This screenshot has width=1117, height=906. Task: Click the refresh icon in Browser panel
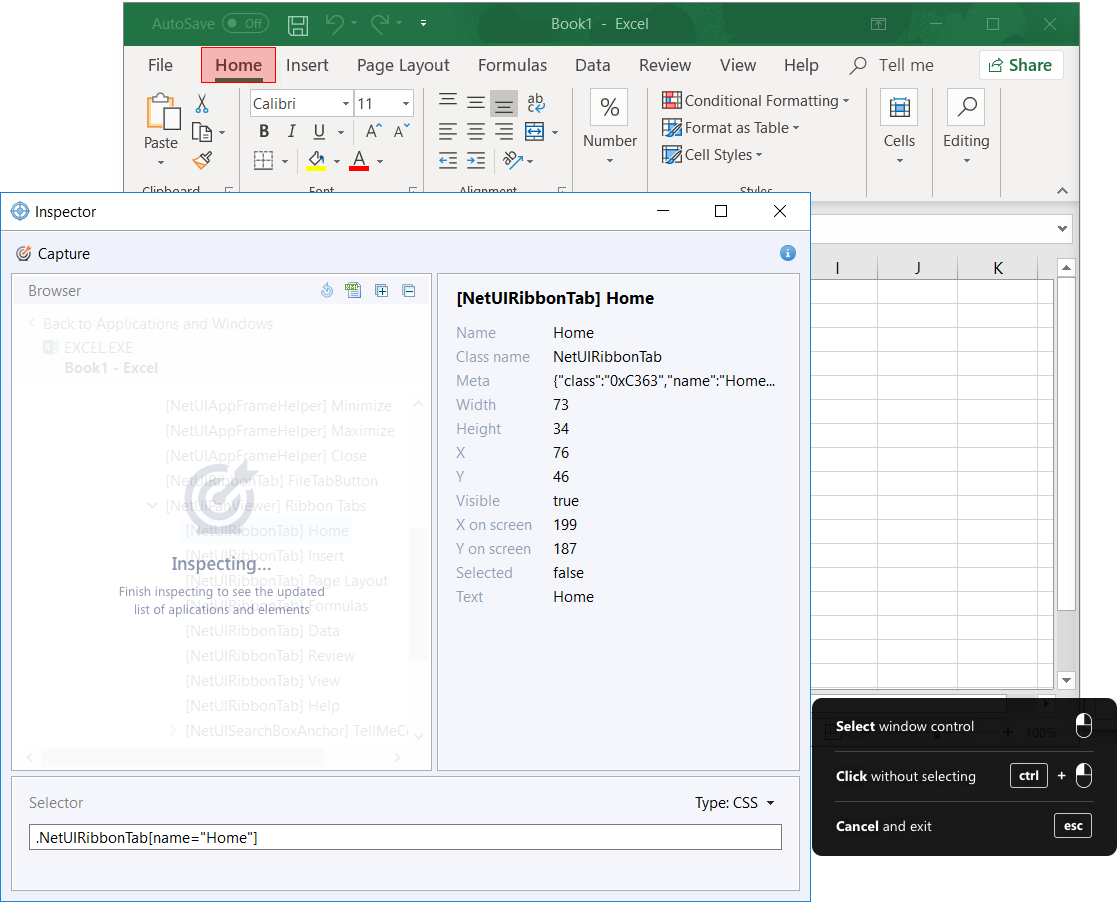(x=327, y=290)
